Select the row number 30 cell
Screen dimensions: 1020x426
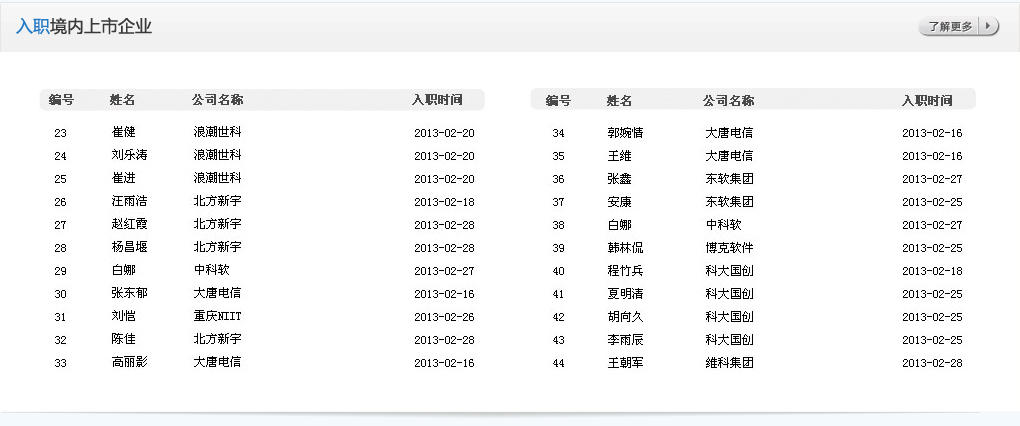pyautogui.click(x=60, y=294)
